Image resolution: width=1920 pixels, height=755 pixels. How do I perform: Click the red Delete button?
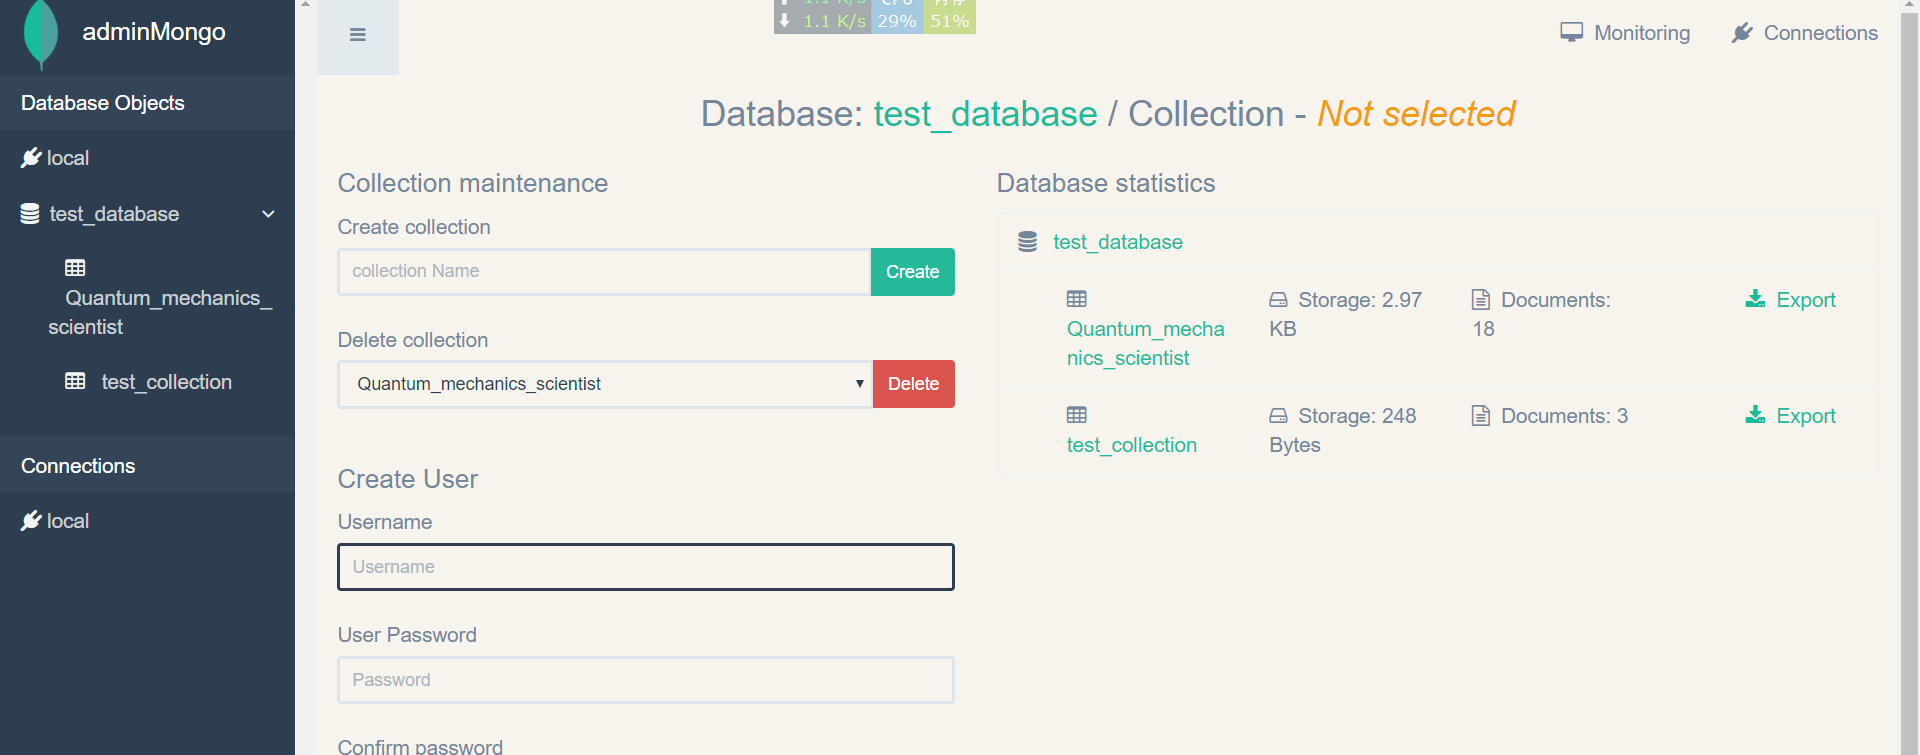913,384
